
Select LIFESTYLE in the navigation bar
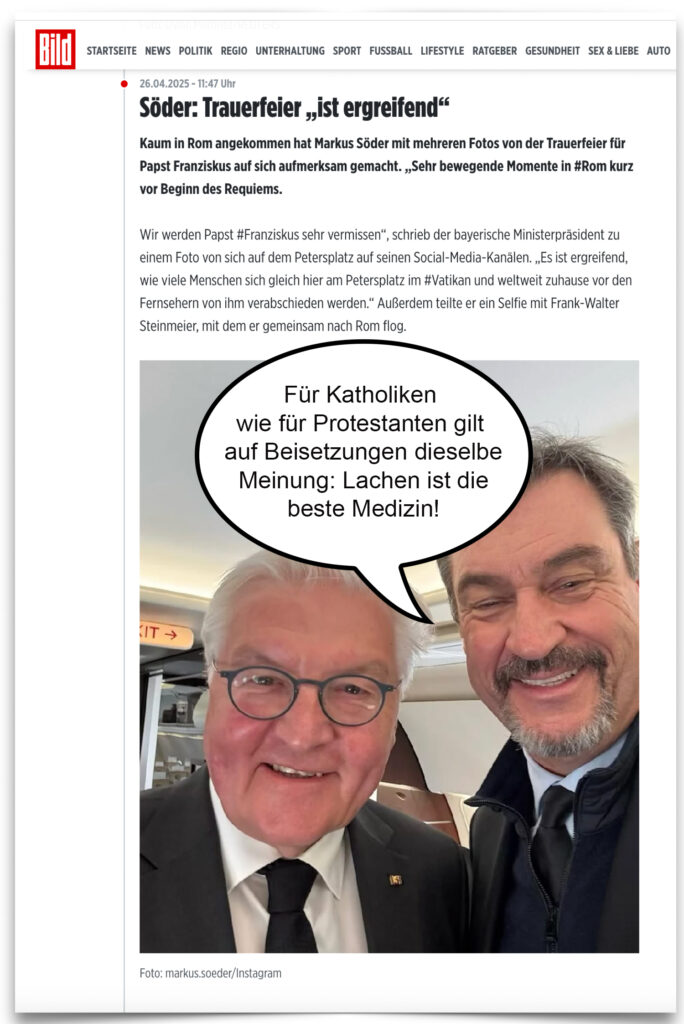click(442, 51)
